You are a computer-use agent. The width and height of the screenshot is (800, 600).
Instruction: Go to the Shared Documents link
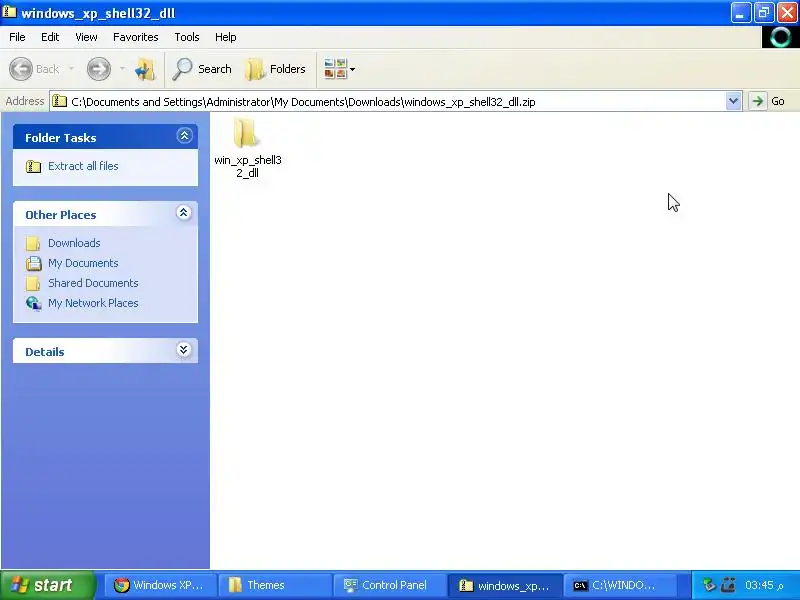click(x=93, y=283)
